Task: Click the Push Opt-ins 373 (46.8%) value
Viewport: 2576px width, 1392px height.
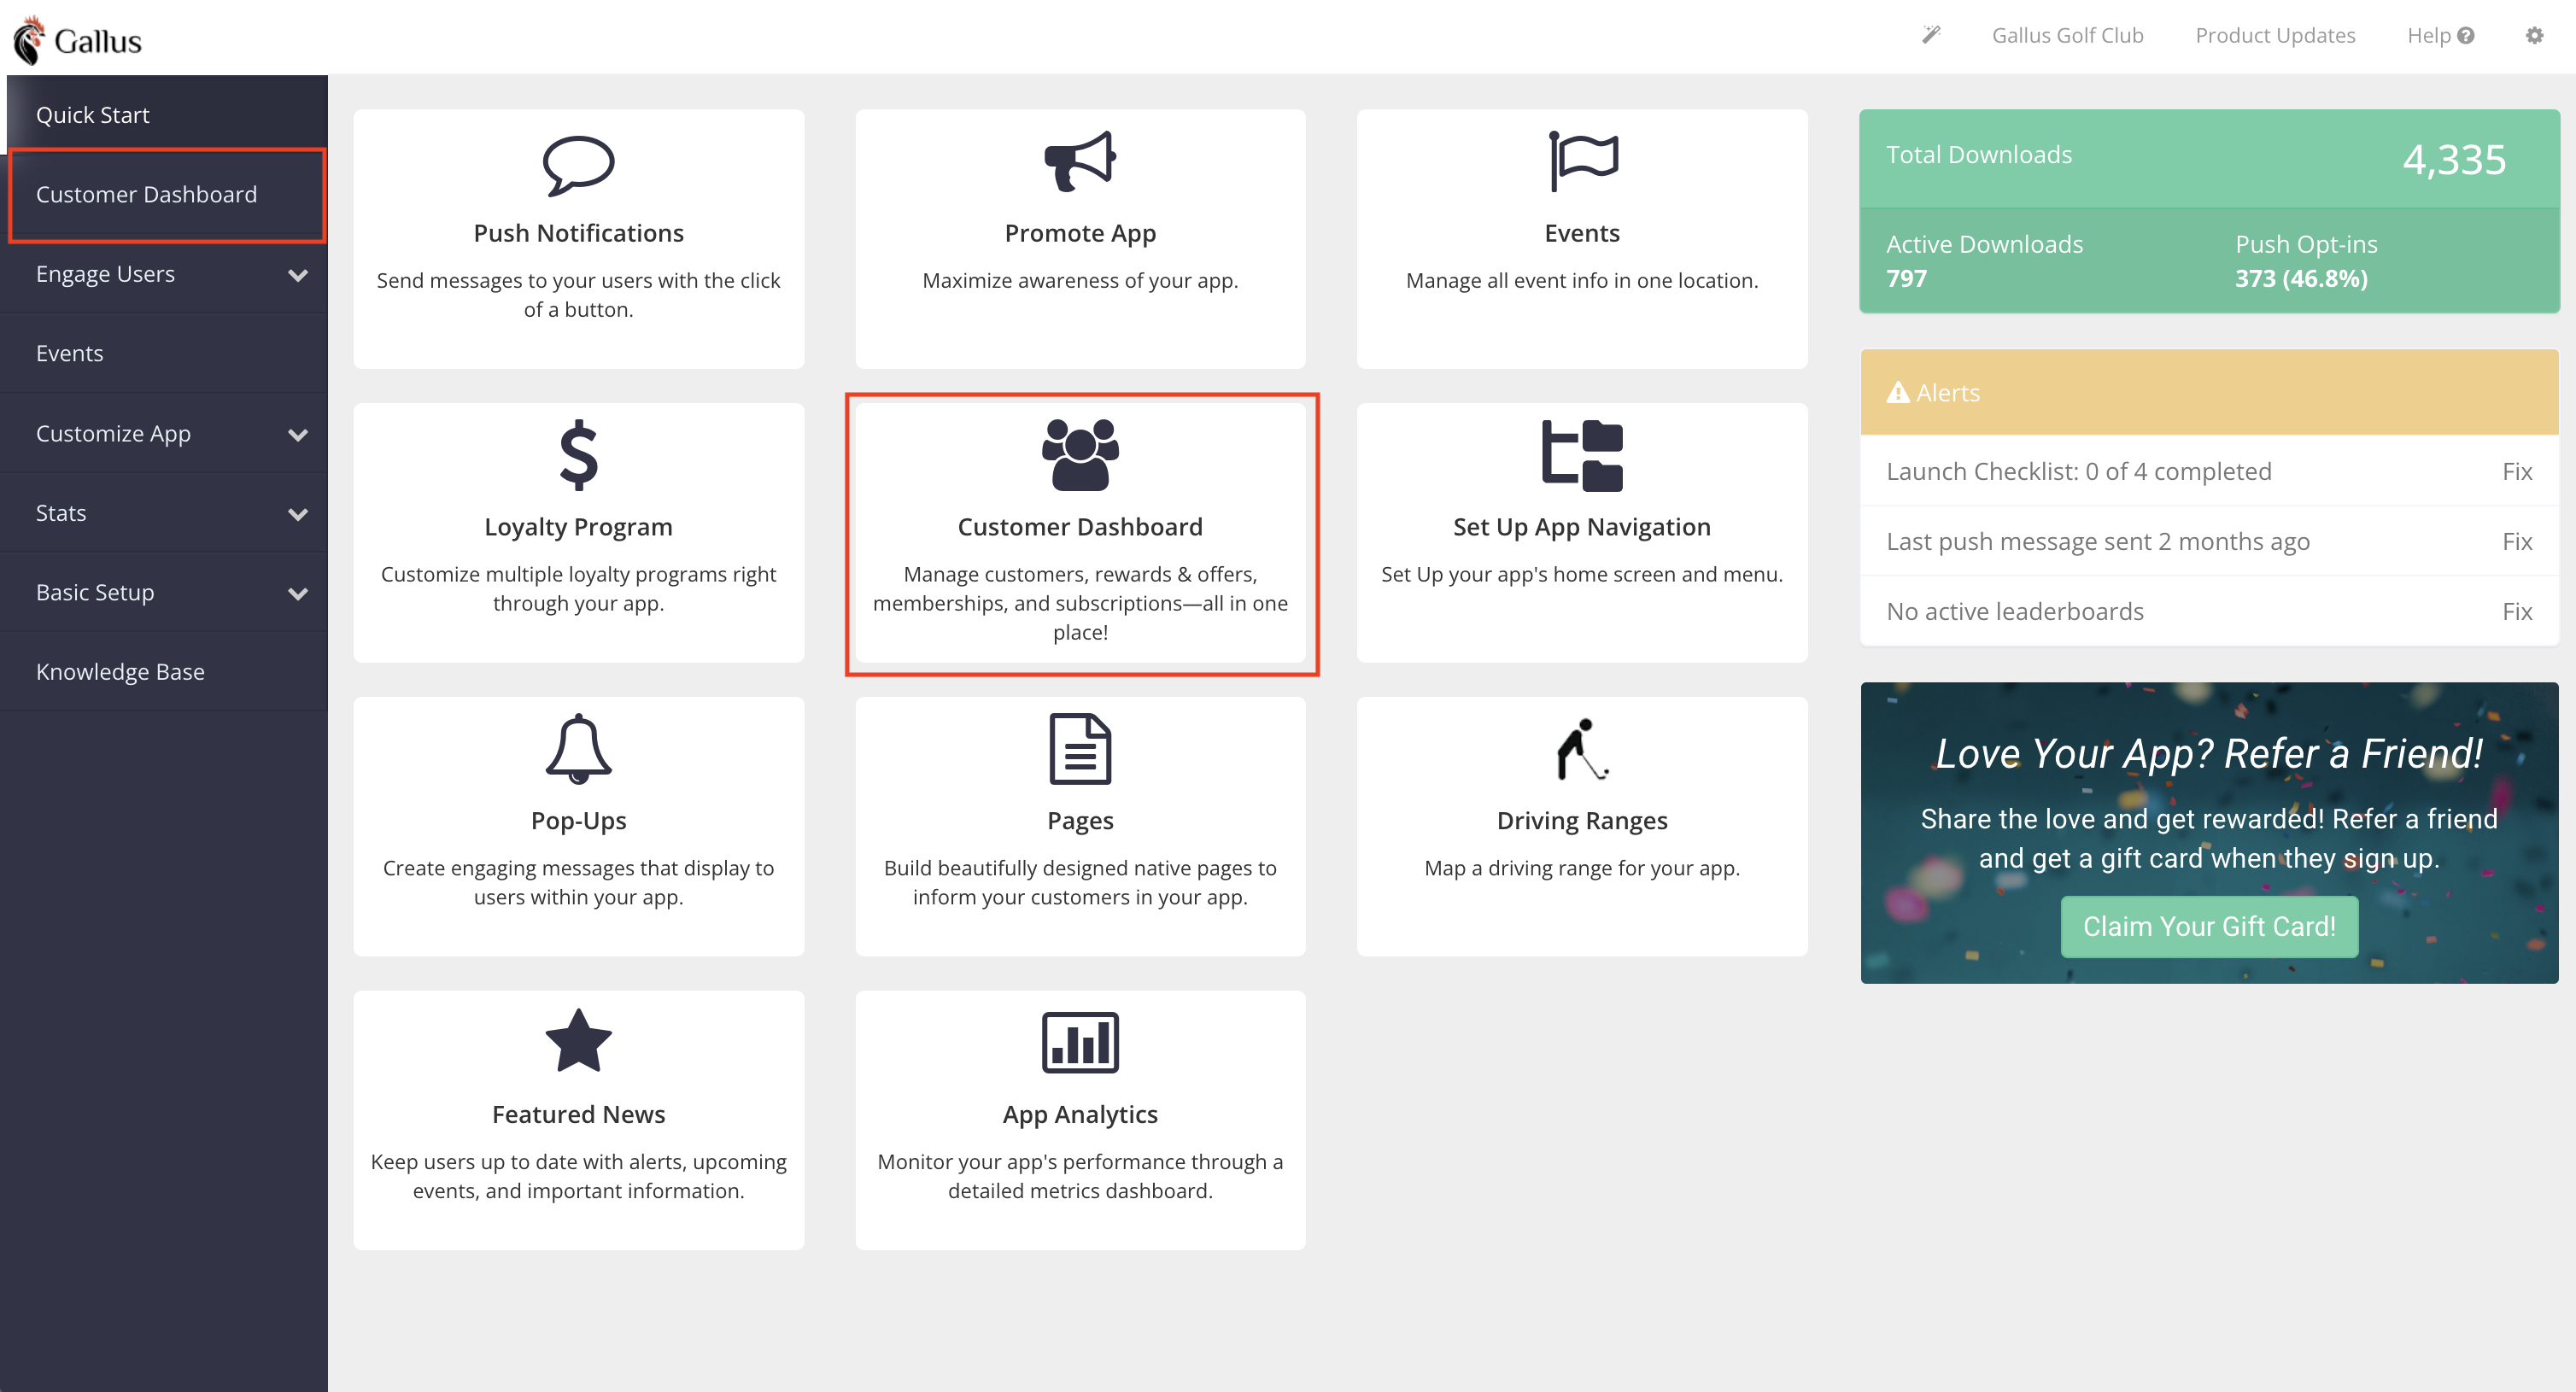Action: point(2301,278)
